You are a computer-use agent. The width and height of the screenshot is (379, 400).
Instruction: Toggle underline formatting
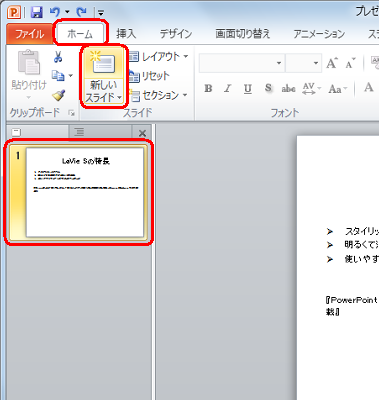(248, 89)
